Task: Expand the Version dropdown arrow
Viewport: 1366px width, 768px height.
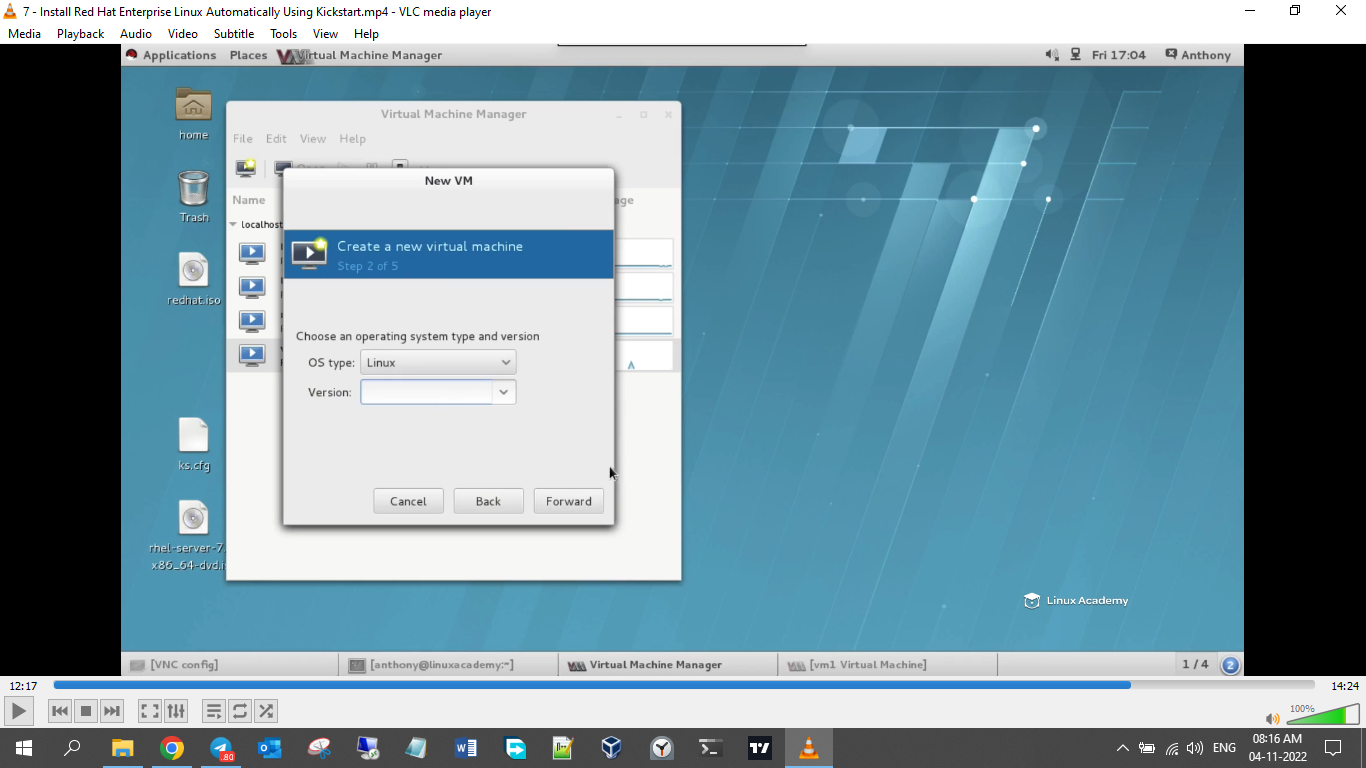Action: point(504,392)
